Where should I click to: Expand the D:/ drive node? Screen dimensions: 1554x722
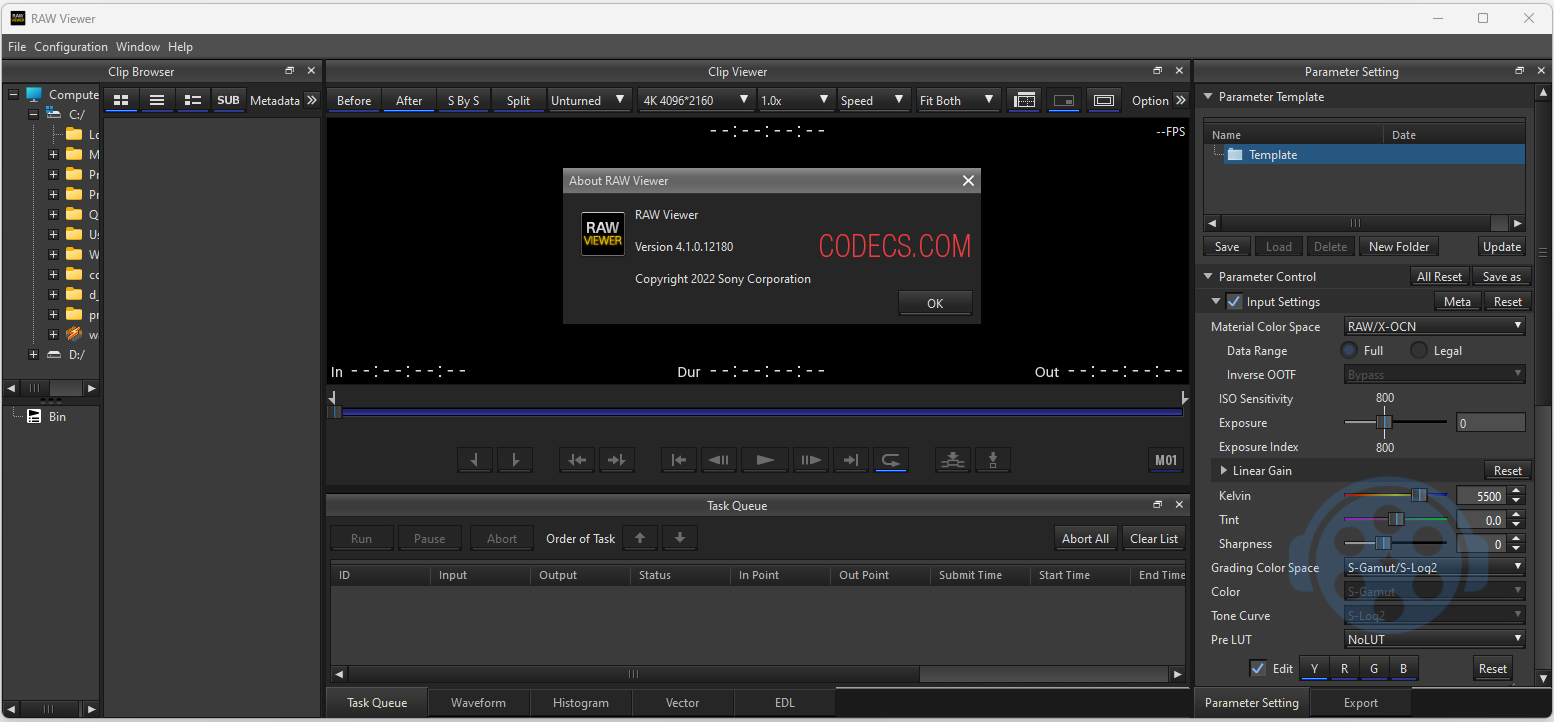pyautogui.click(x=33, y=354)
